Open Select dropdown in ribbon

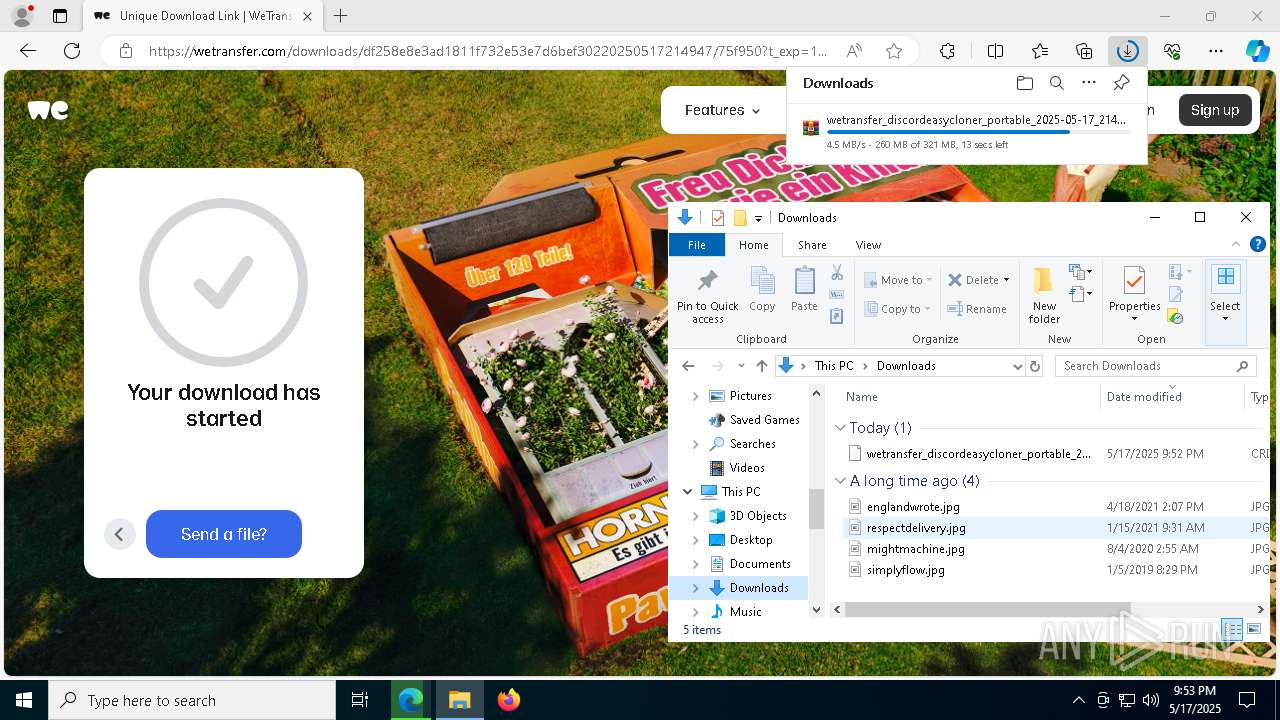click(1225, 319)
